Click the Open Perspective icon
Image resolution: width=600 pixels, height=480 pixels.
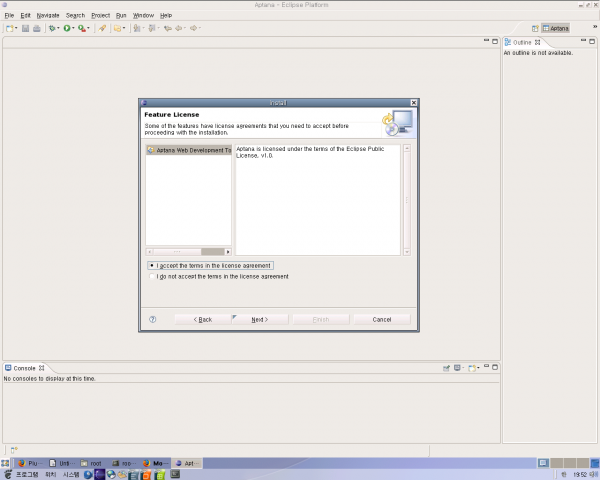point(535,28)
